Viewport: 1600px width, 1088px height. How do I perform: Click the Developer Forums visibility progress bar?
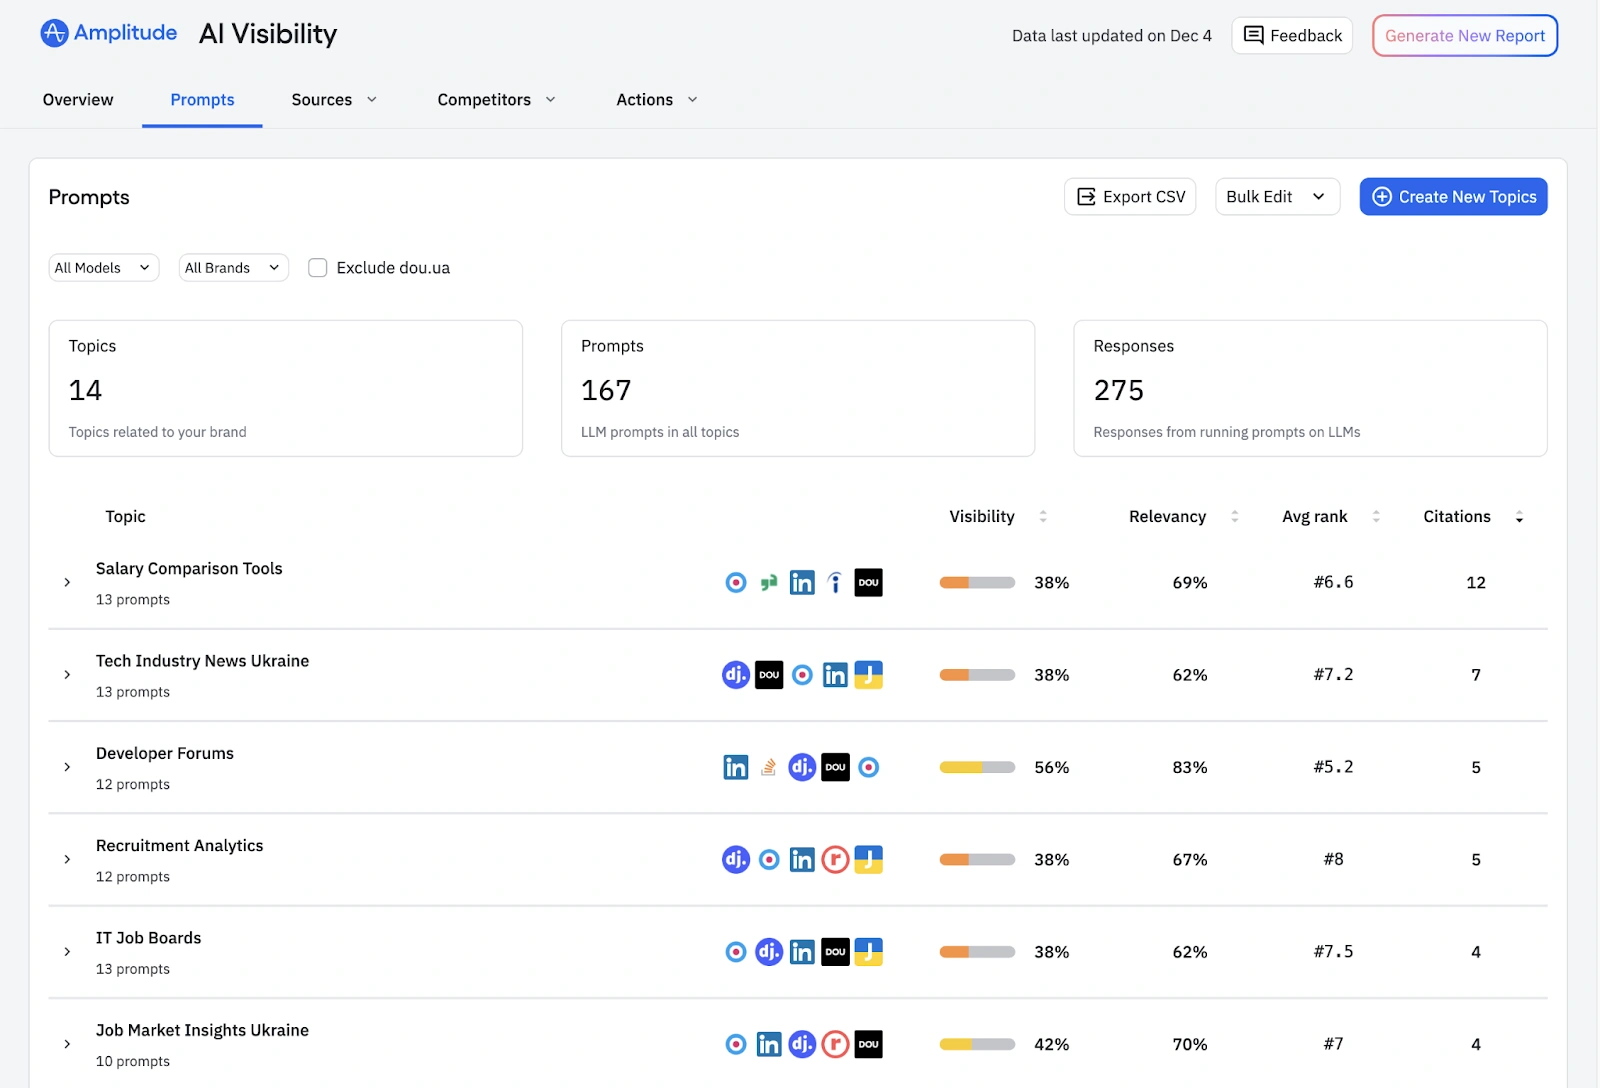977,768
